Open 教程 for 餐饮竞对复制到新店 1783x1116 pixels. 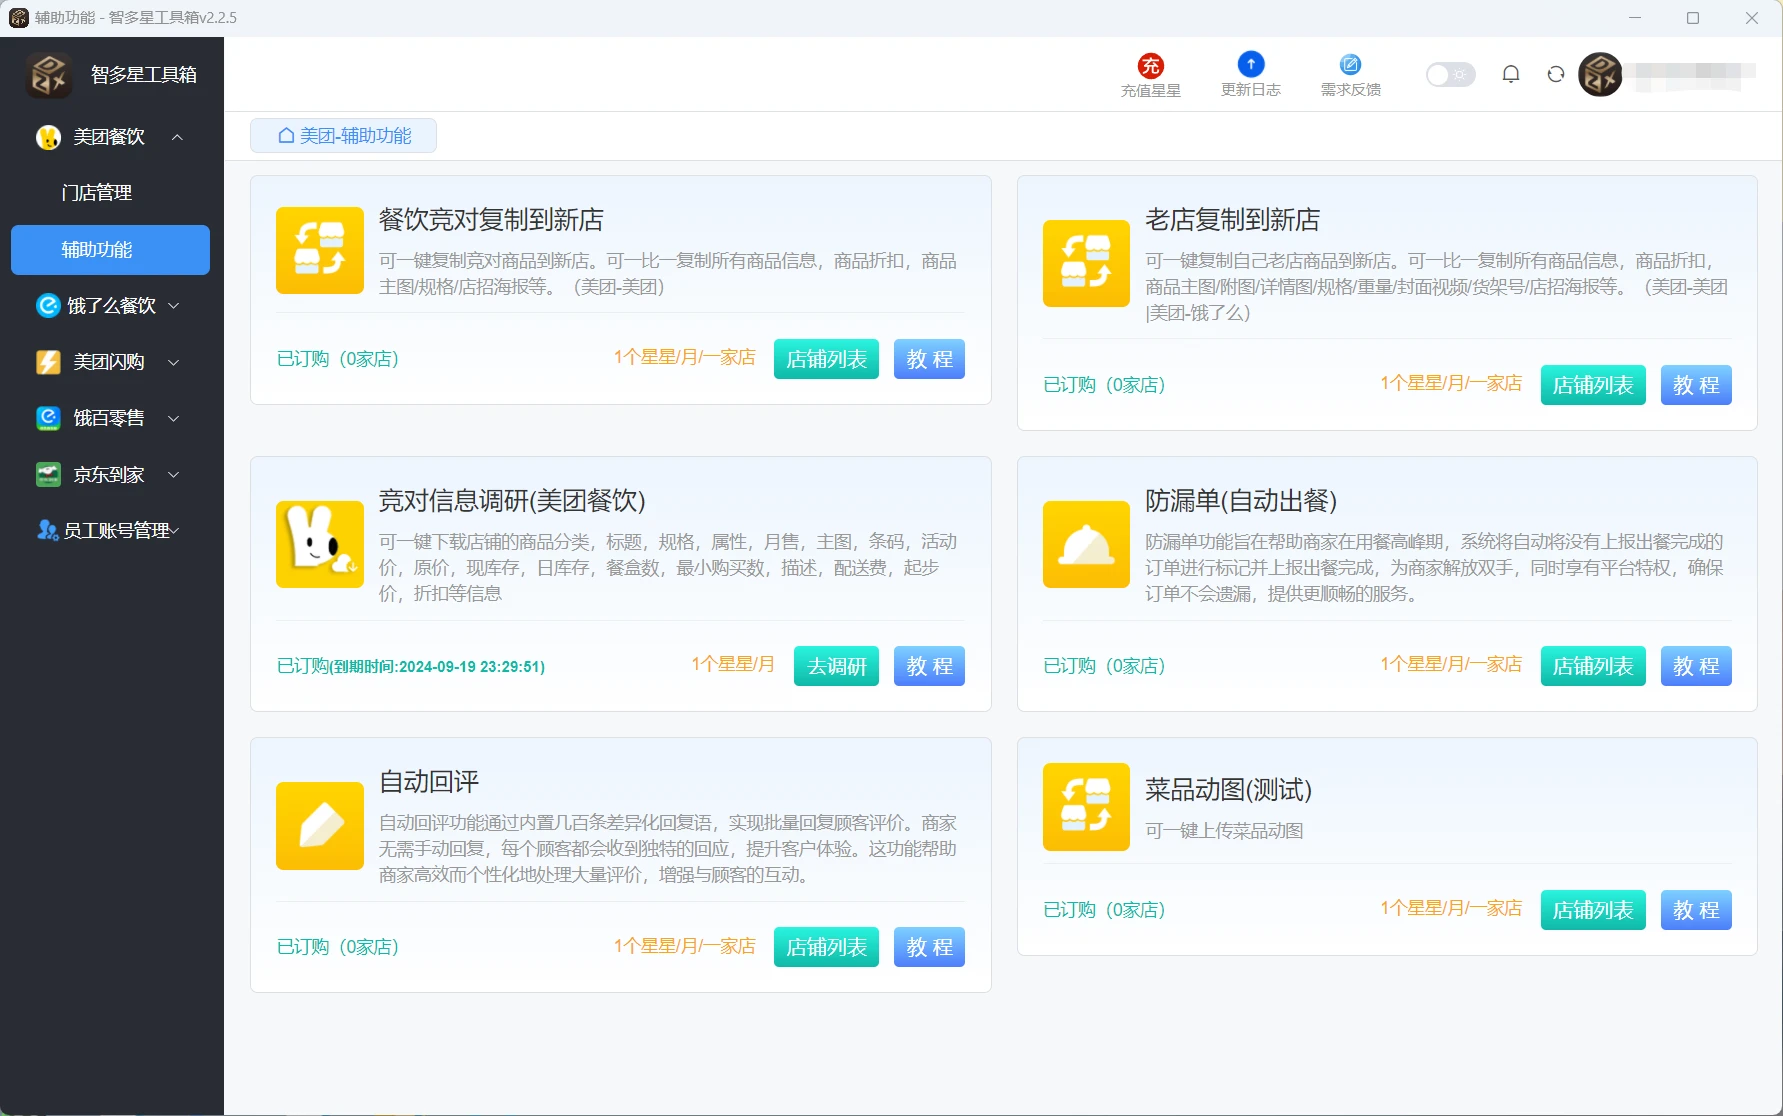point(929,359)
